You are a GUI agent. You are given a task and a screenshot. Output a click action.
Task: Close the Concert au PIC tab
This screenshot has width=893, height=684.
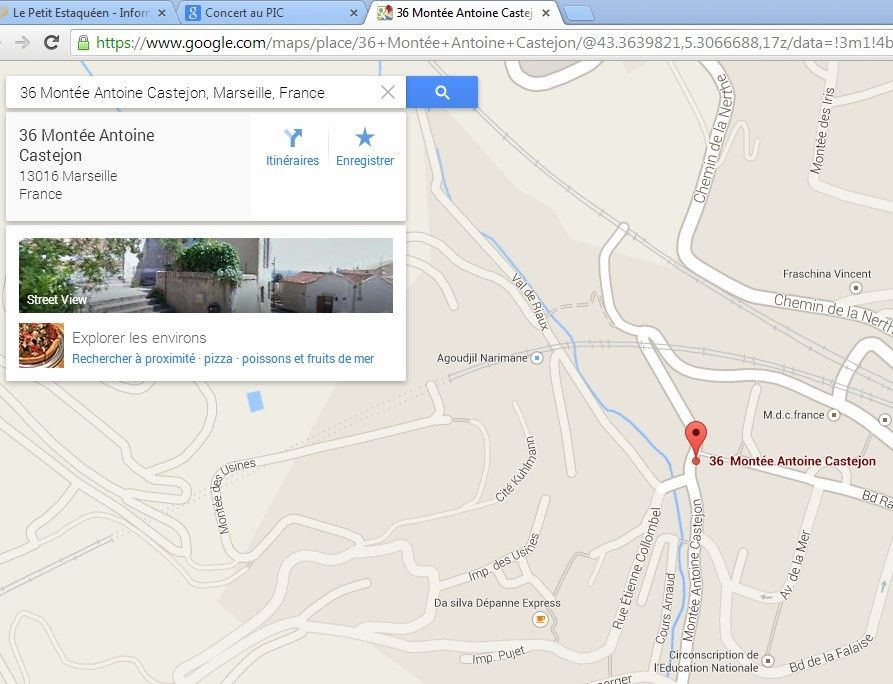354,13
